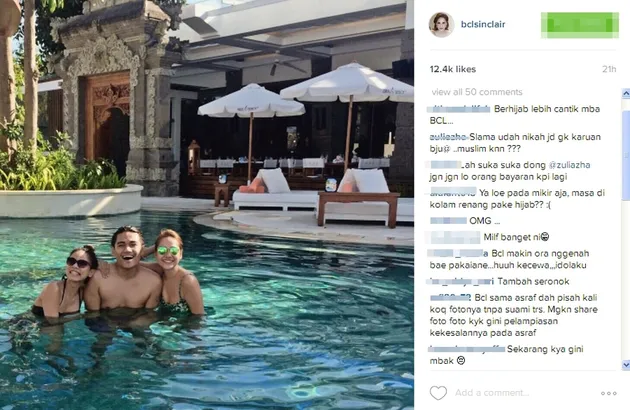This screenshot has height=410, width=630.
Task: Open the three-dot more options menu
Action: click(x=609, y=393)
